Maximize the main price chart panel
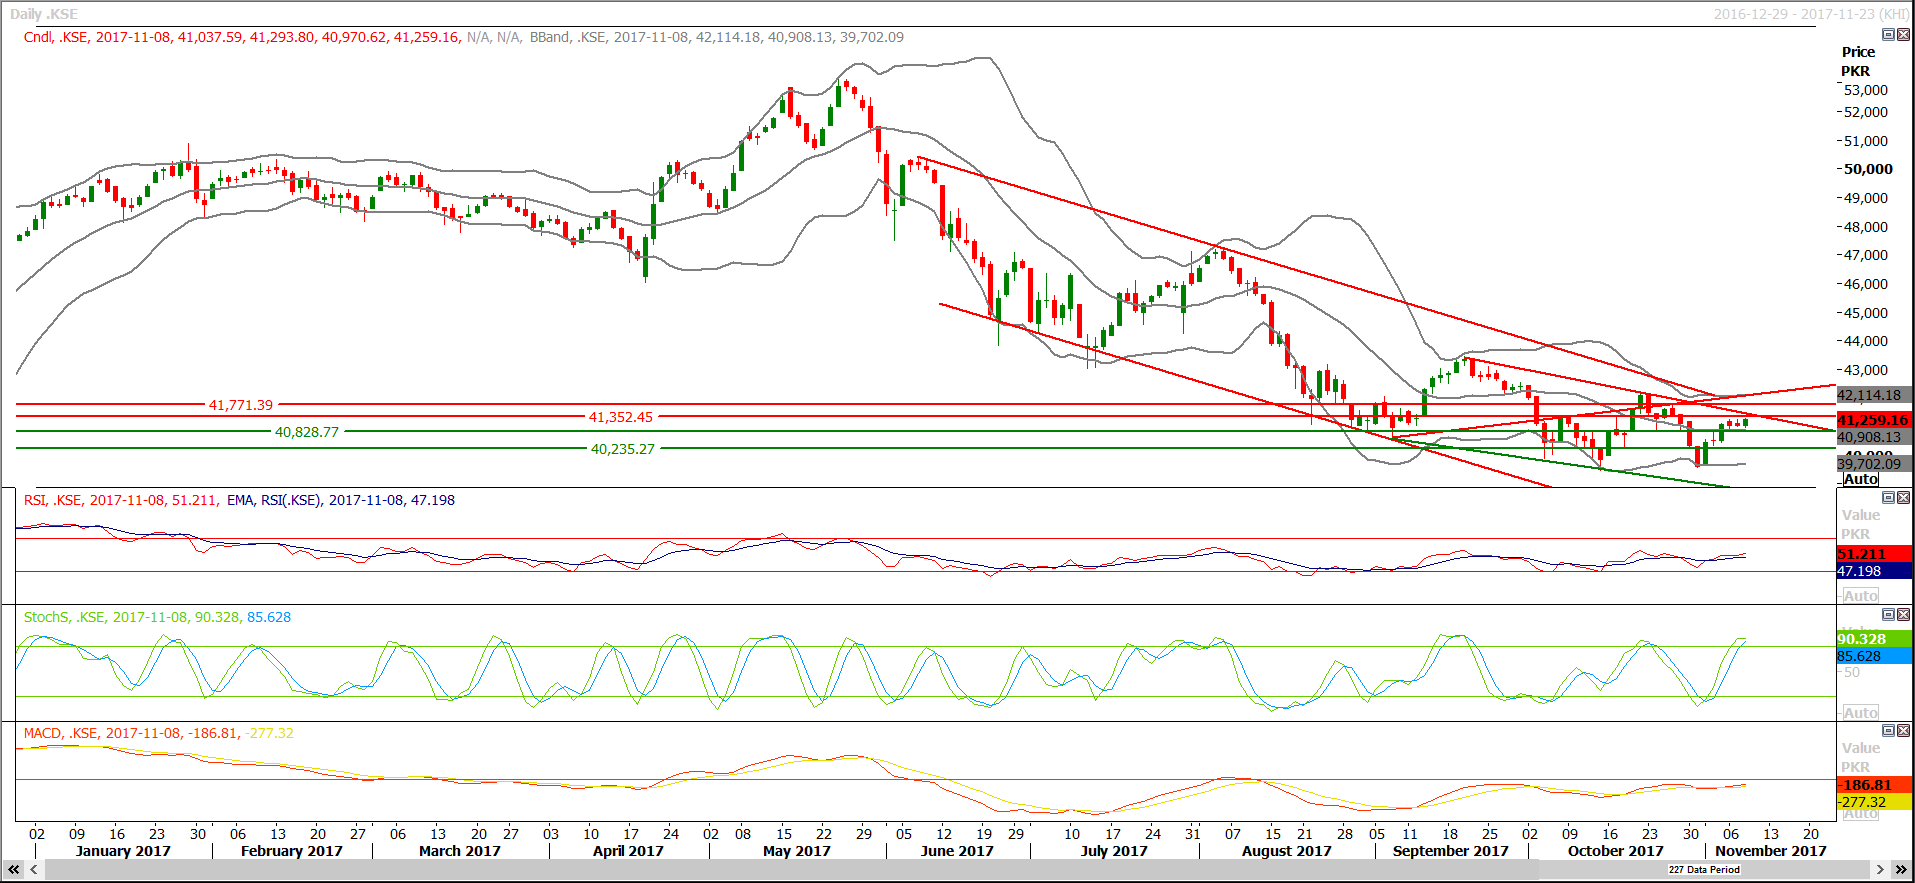1915x883 pixels. pyautogui.click(x=1888, y=35)
